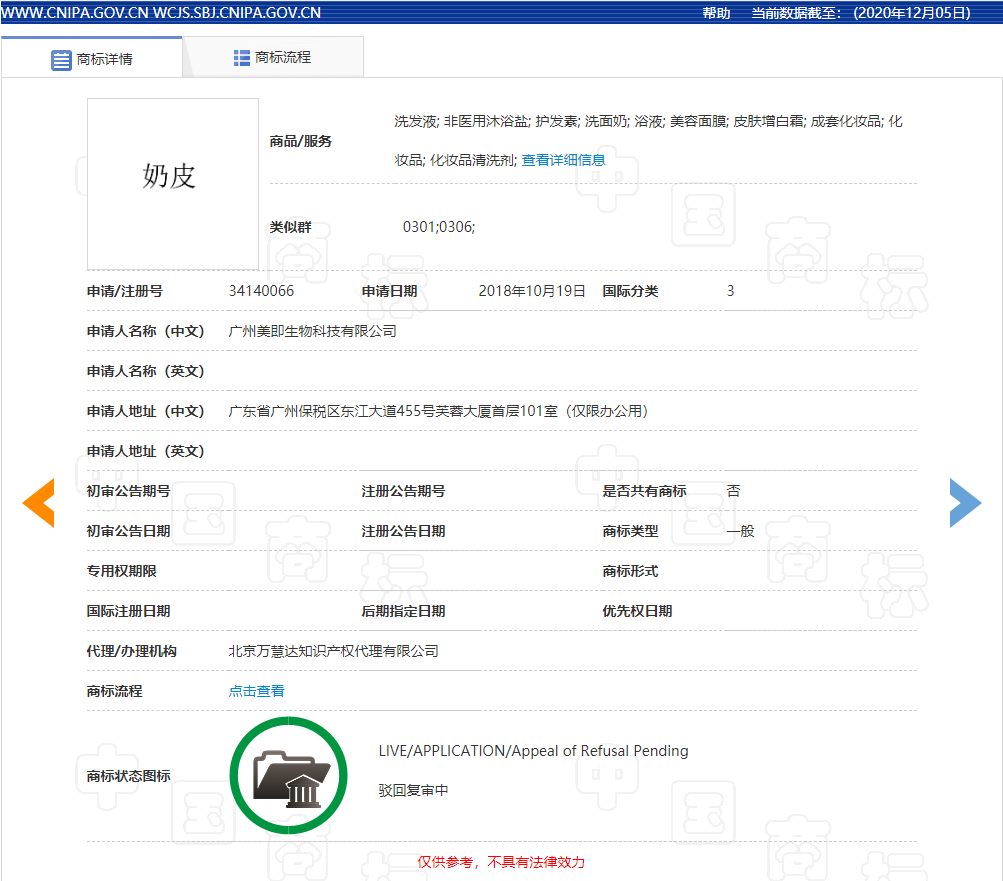Click the applicant address starting with 广东省广州保税区
The height and width of the screenshot is (881, 1003).
pos(439,411)
